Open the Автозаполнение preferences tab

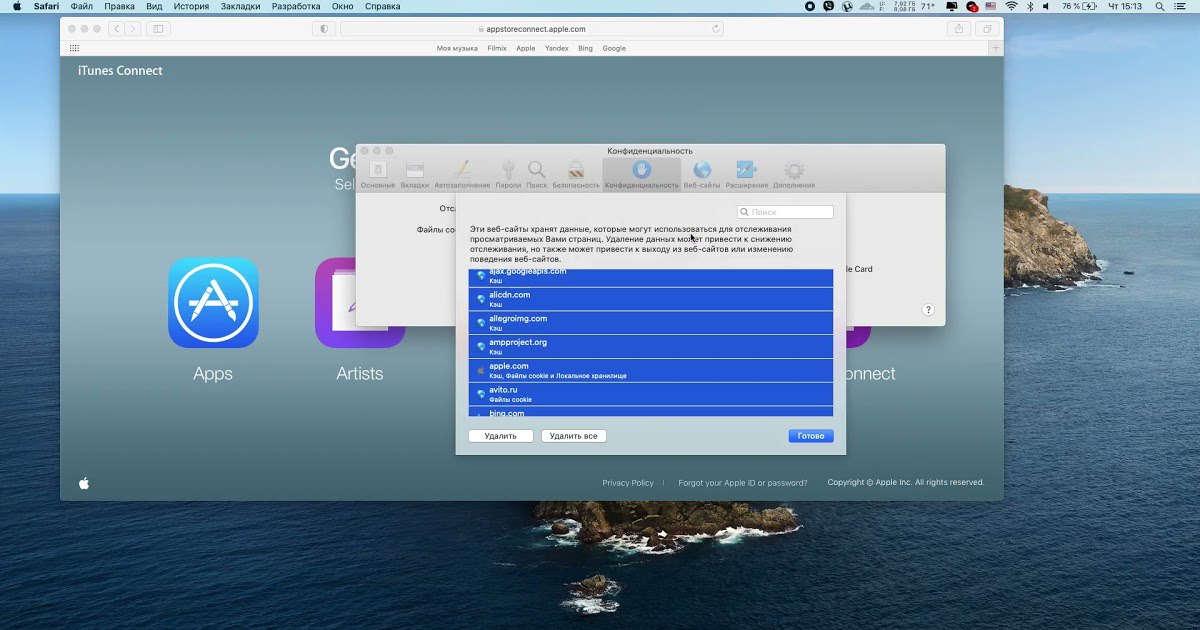click(462, 175)
